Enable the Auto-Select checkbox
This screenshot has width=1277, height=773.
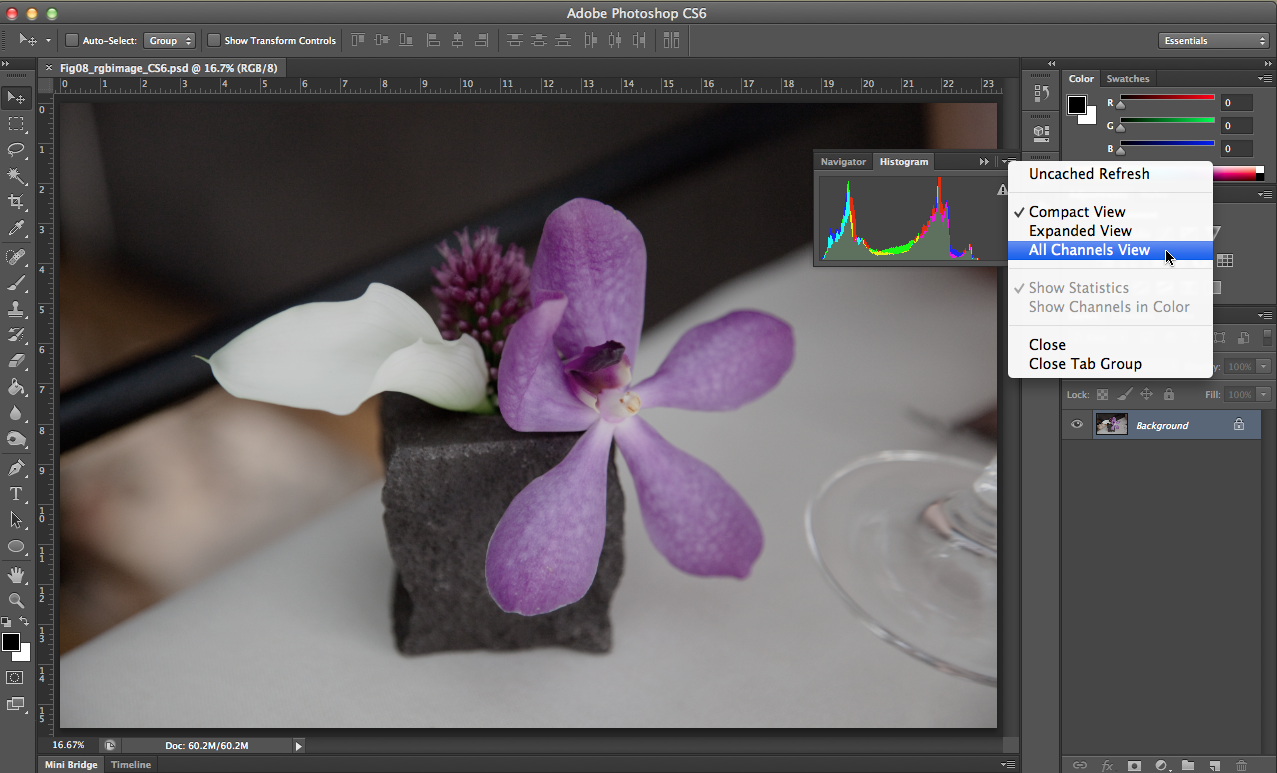click(x=72, y=41)
